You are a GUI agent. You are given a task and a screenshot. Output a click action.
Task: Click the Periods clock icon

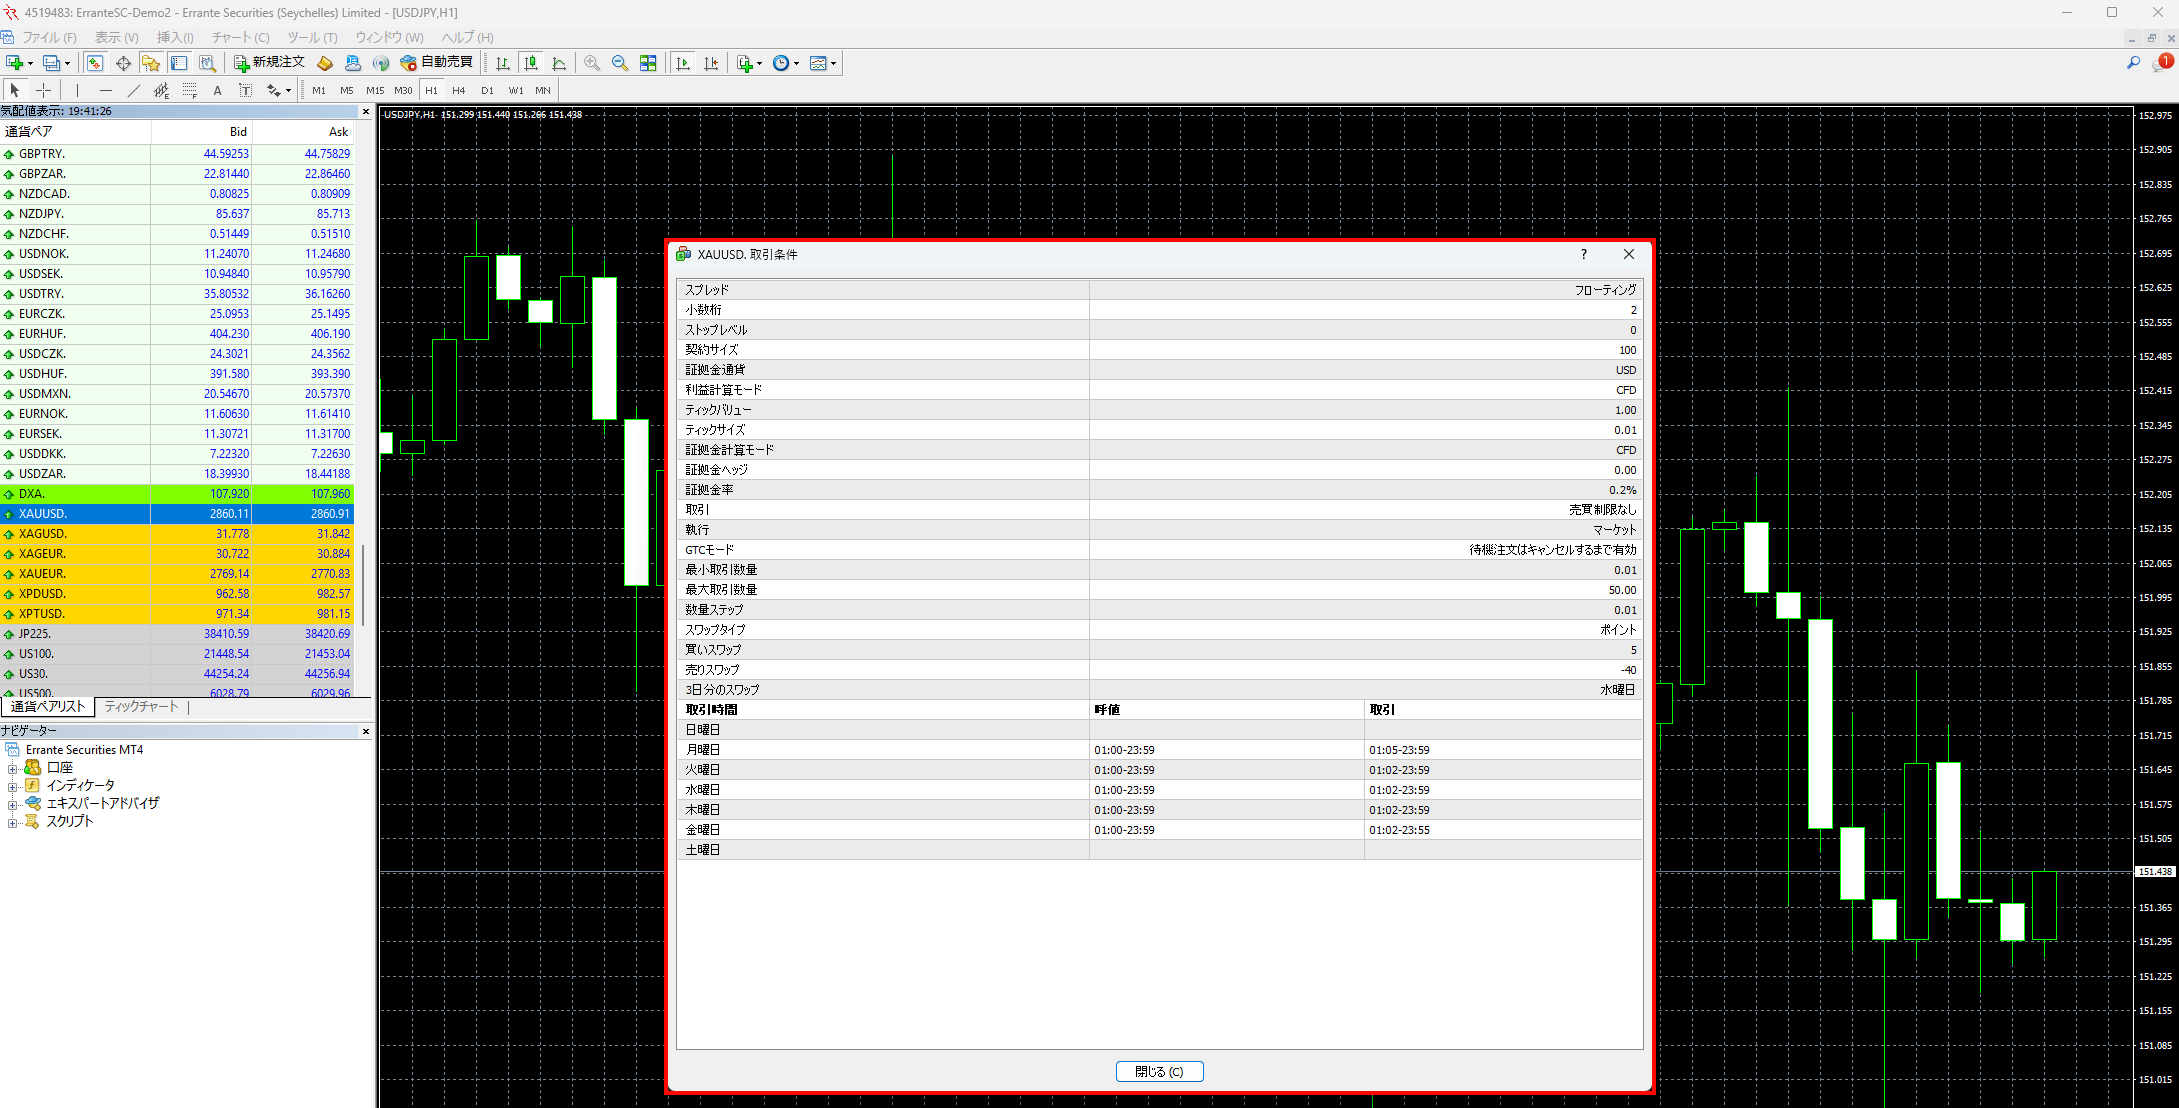pyautogui.click(x=781, y=63)
